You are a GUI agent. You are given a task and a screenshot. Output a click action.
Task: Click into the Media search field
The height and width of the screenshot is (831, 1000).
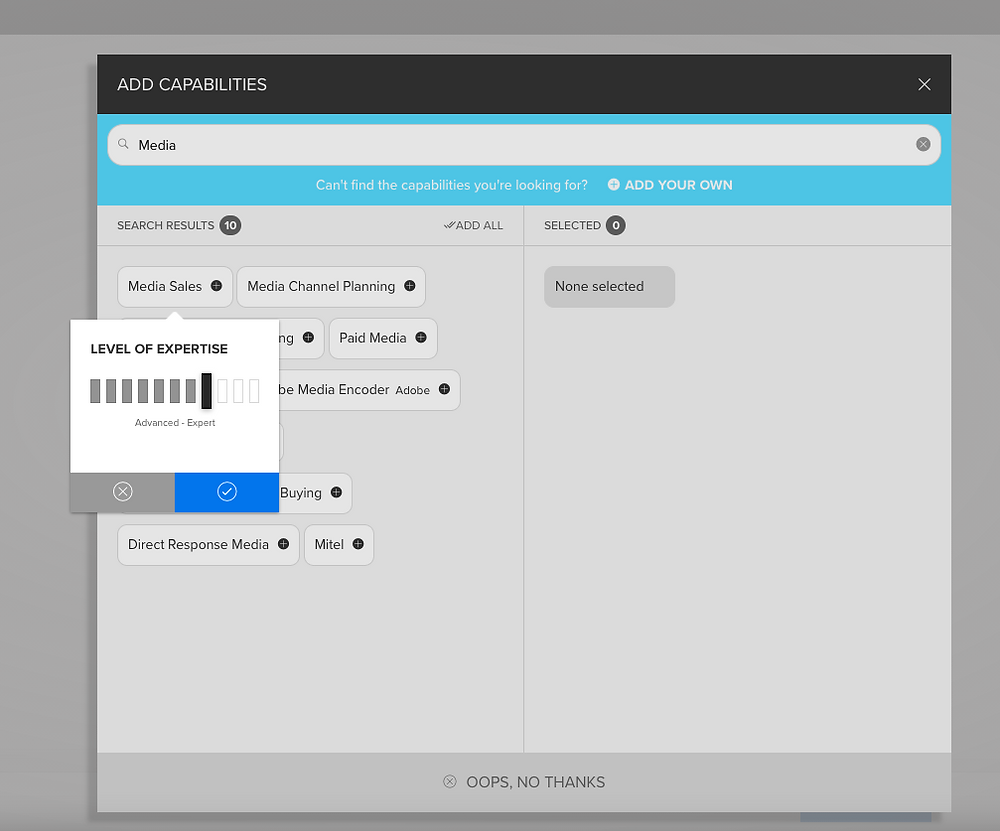[x=524, y=145]
